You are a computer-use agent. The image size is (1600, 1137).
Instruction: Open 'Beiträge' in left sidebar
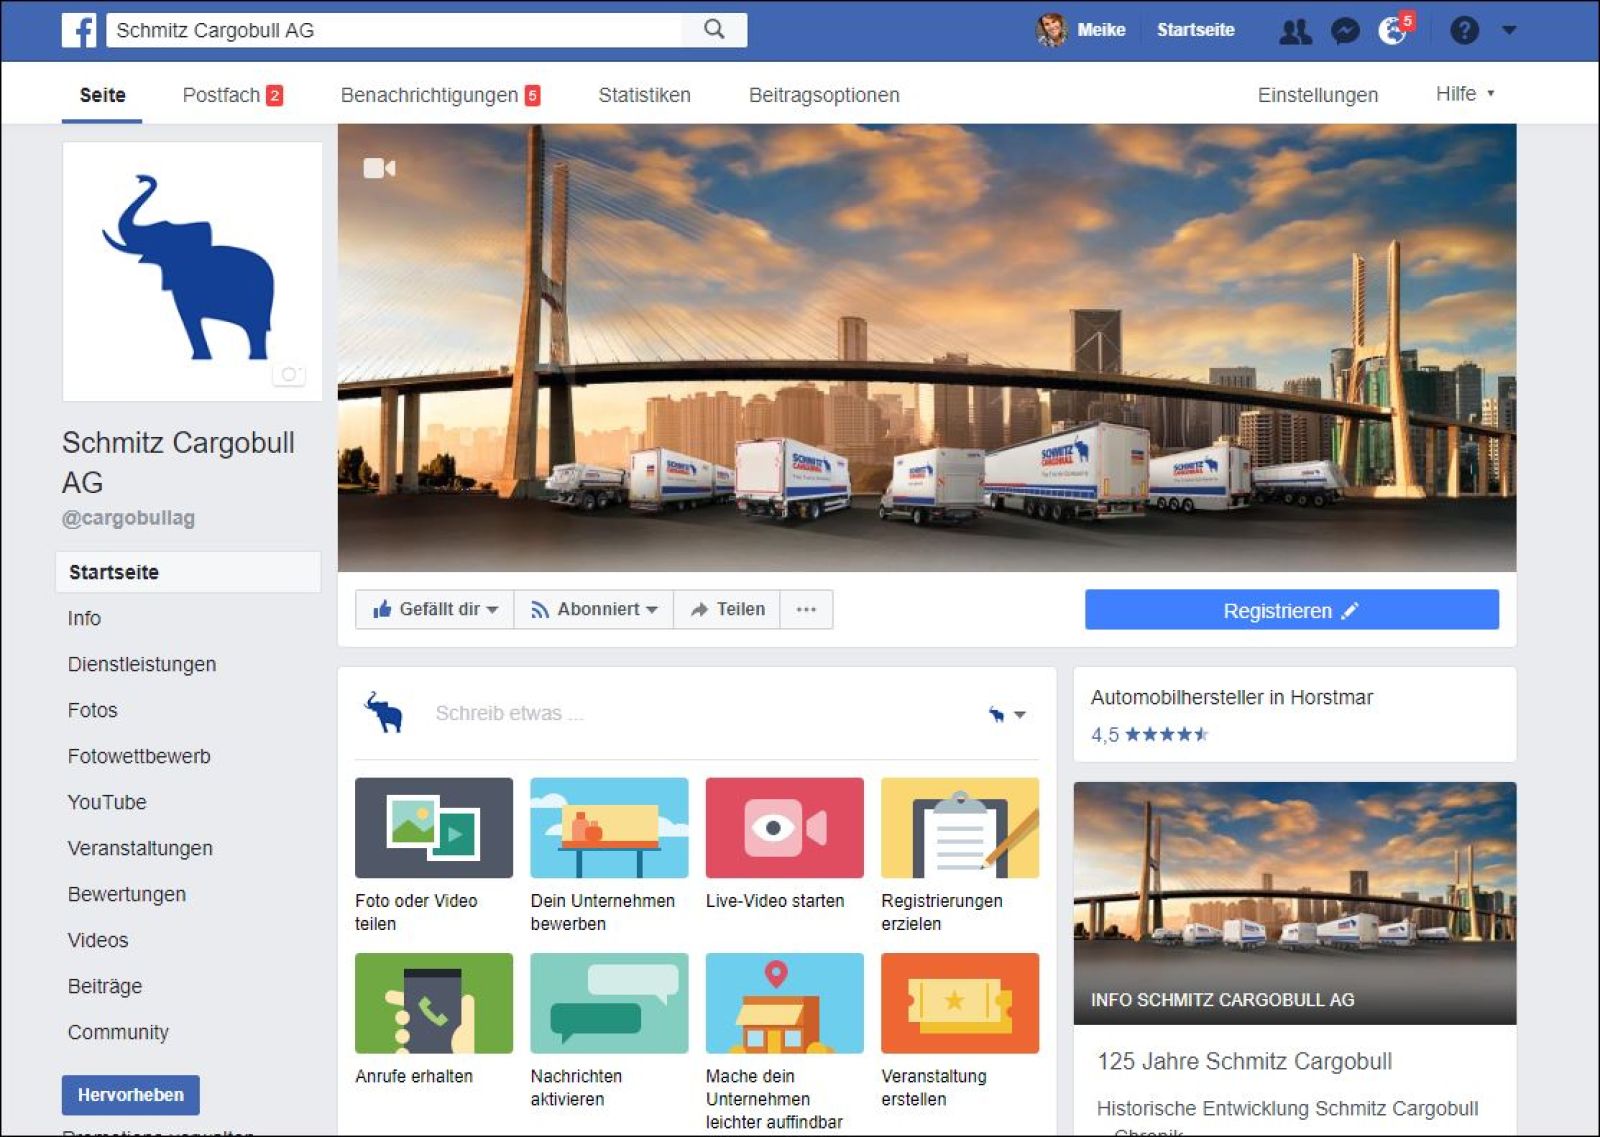click(x=105, y=986)
